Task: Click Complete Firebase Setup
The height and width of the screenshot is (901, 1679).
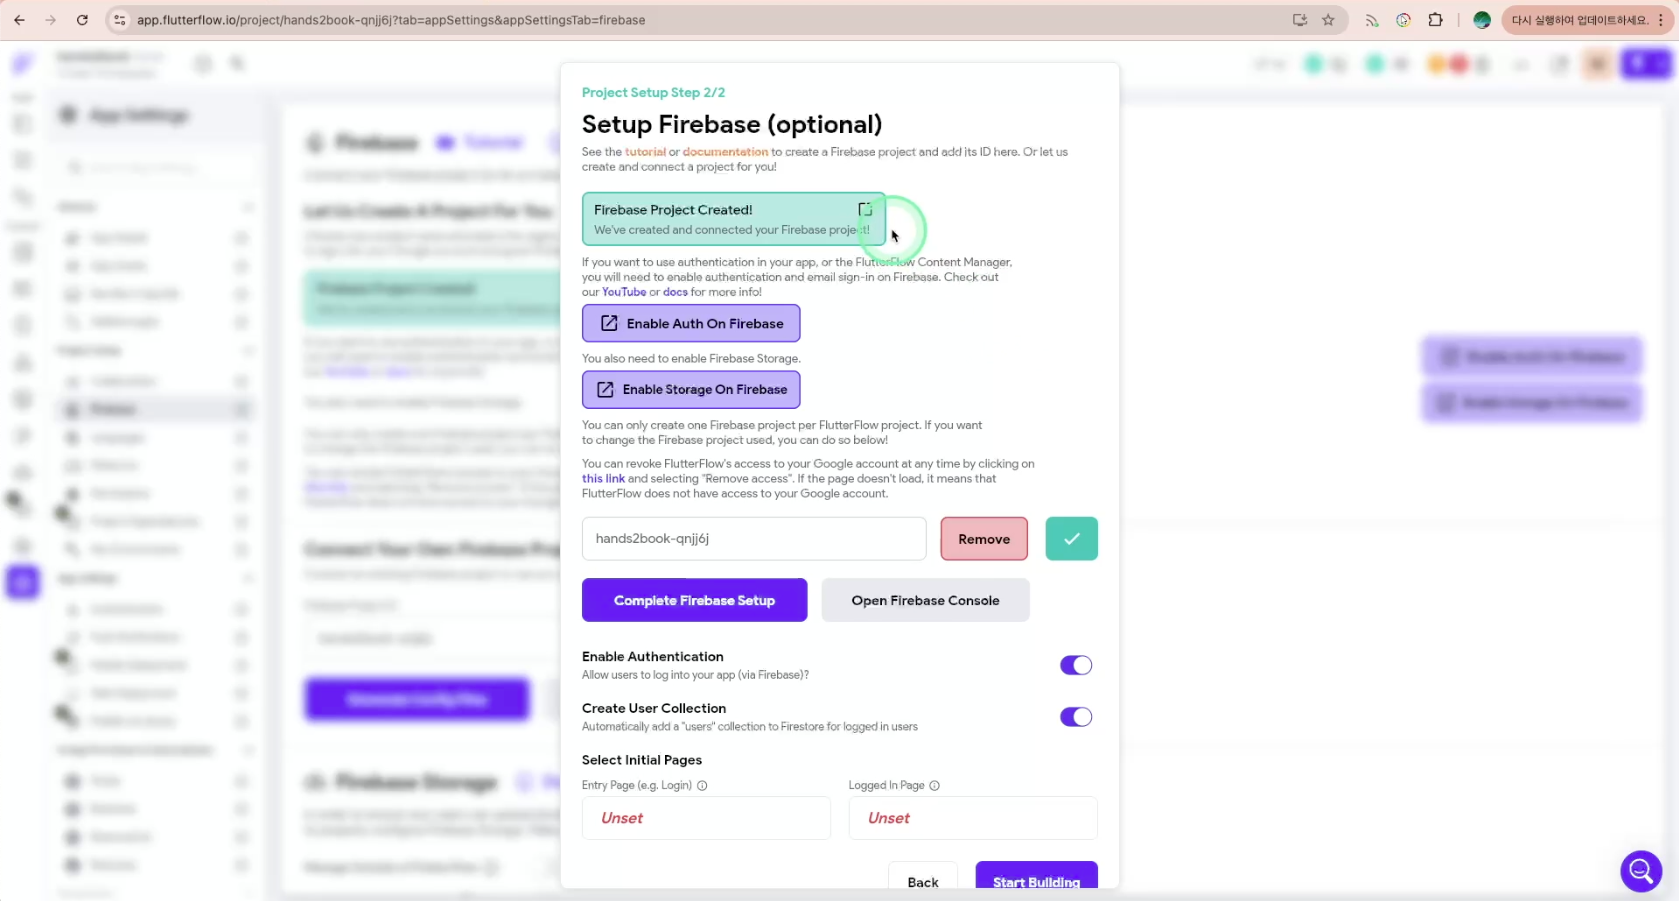Action: click(x=694, y=600)
